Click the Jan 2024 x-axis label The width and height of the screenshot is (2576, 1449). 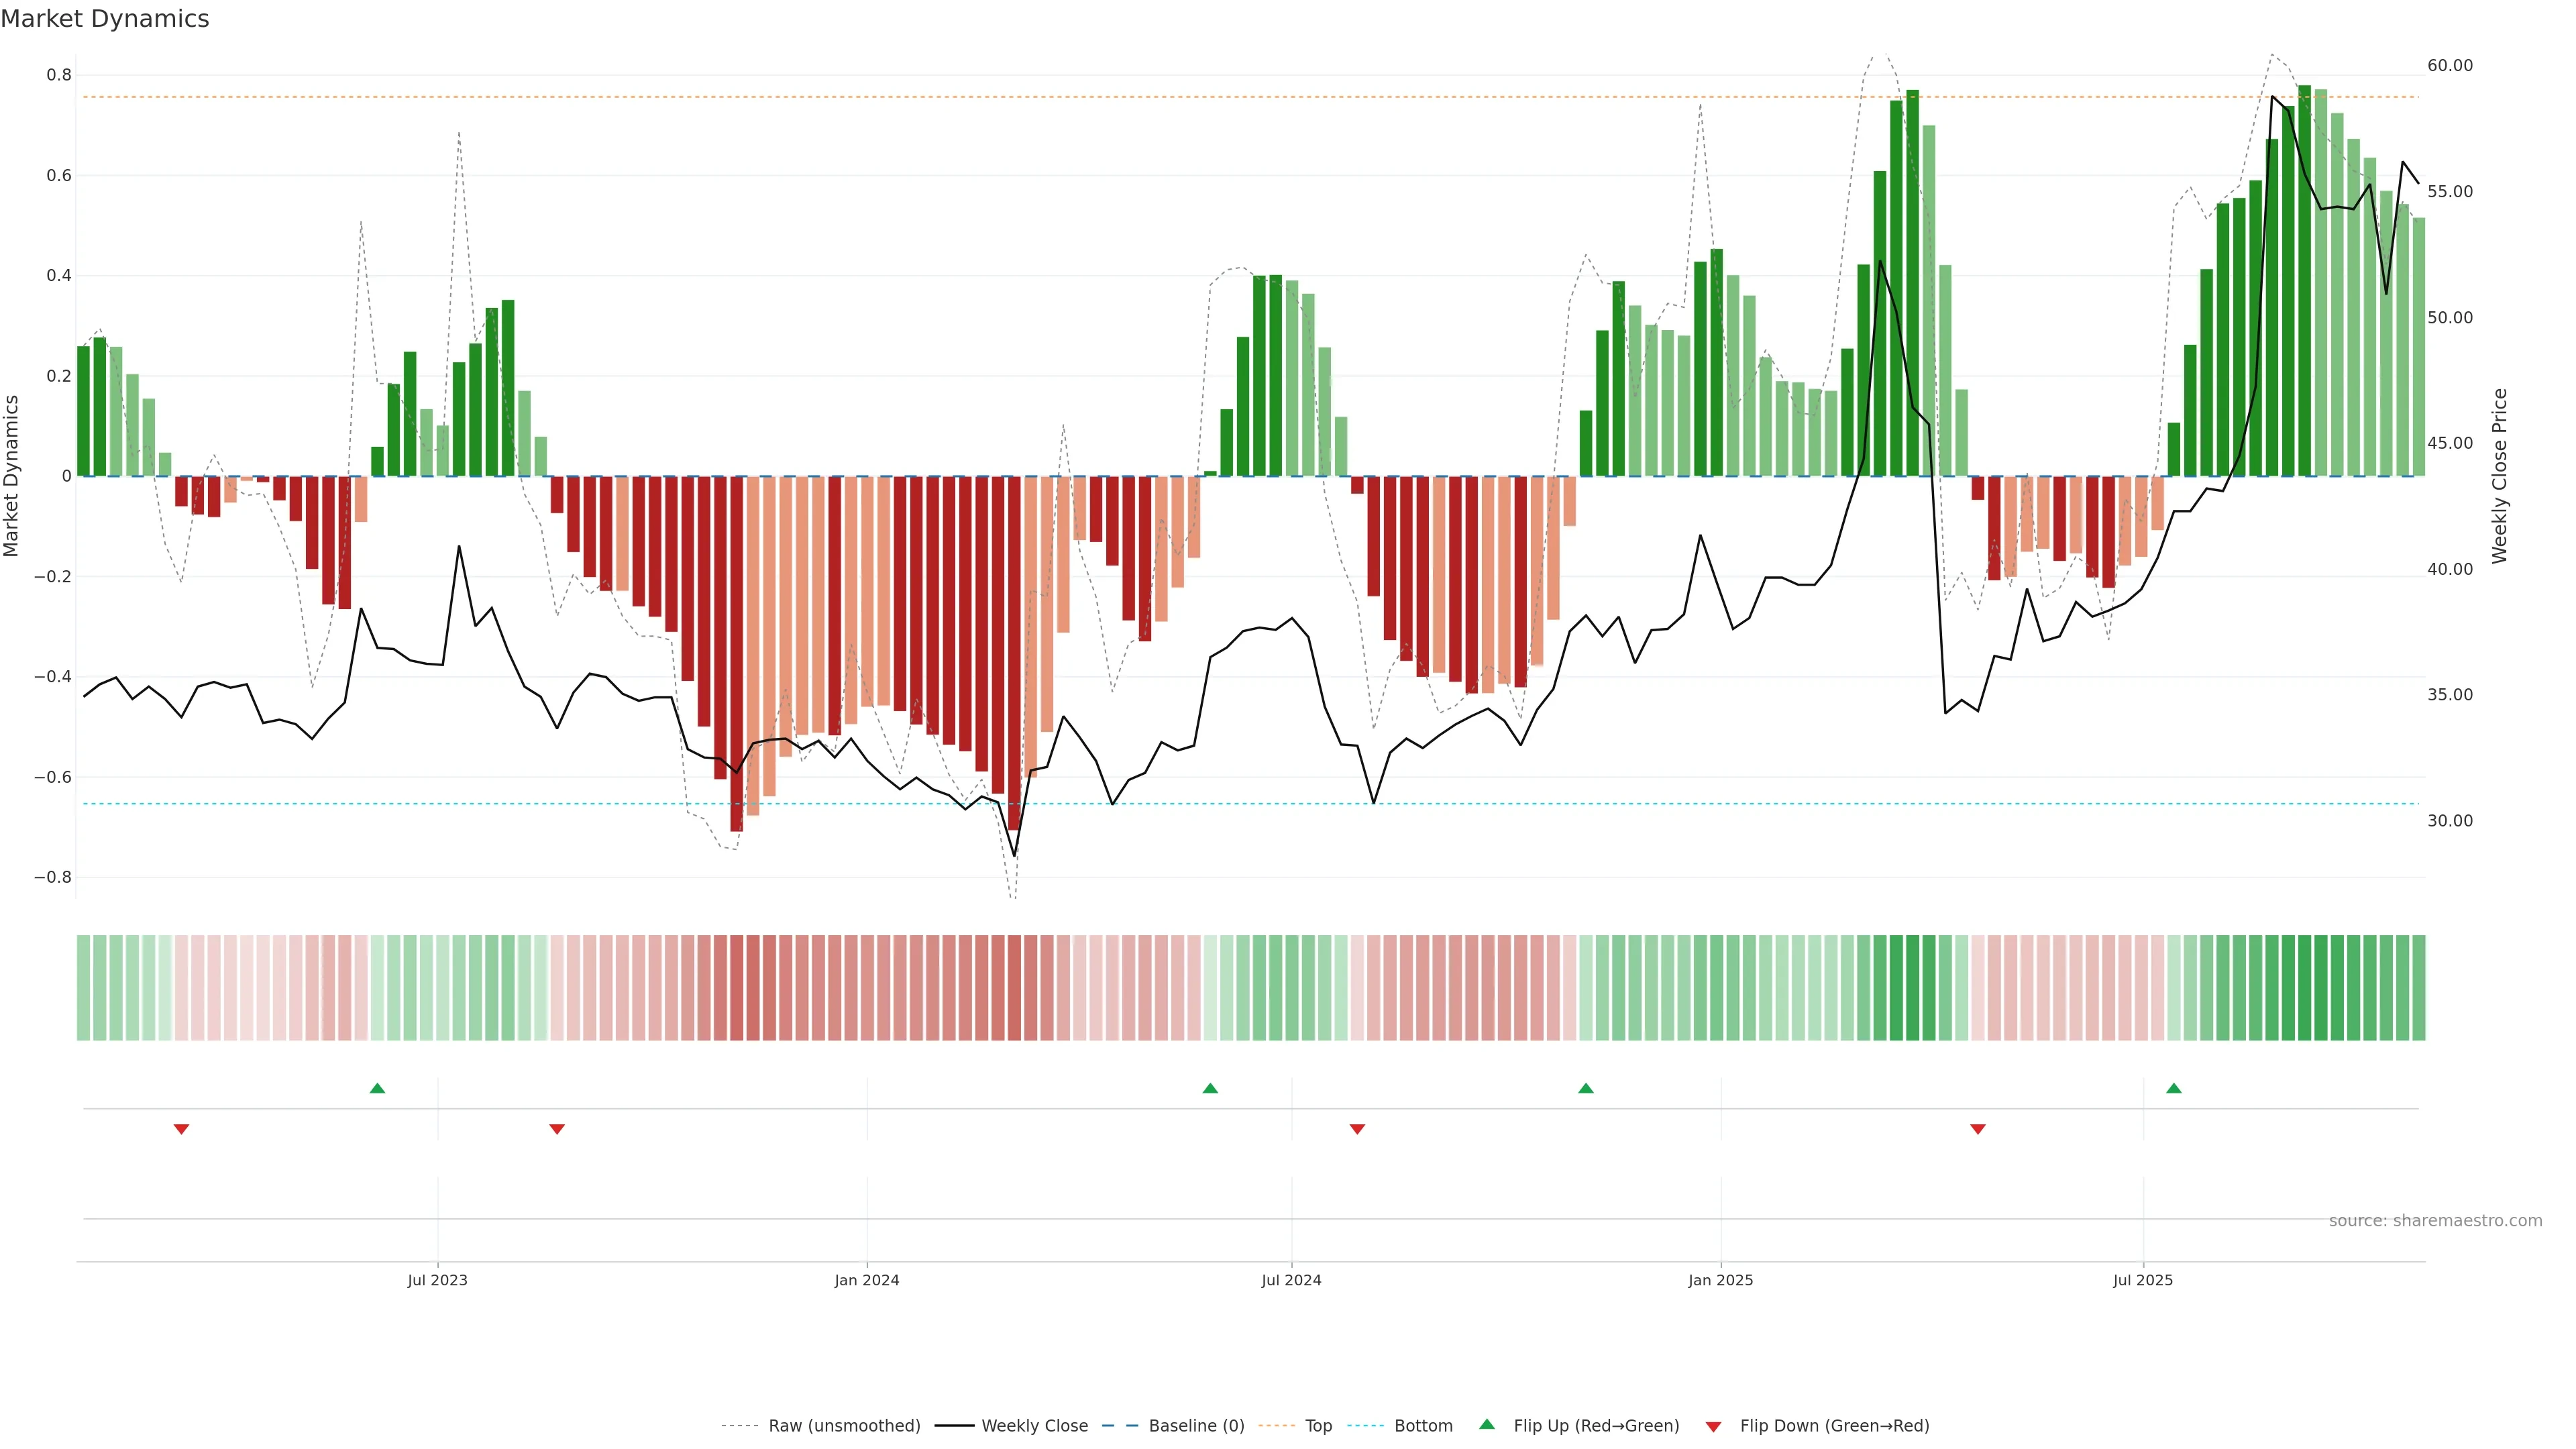pos(867,1280)
